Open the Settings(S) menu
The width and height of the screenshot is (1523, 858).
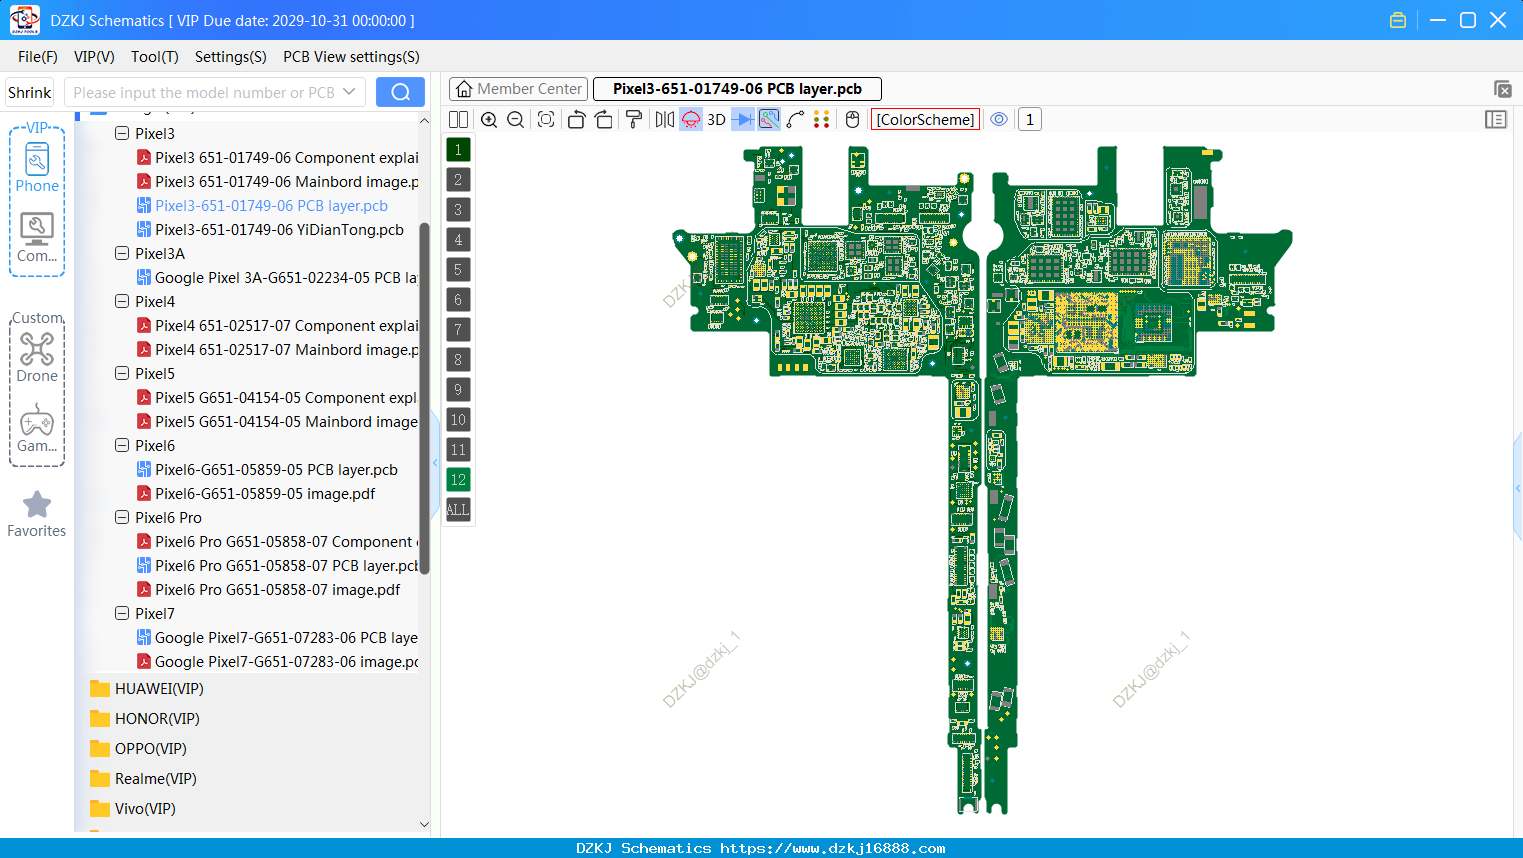[x=231, y=57]
